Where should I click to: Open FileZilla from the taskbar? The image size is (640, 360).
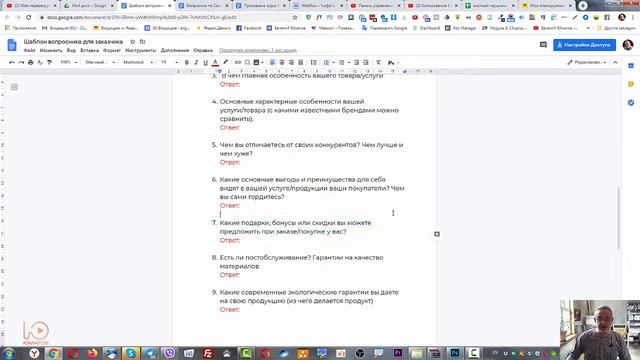208,353
